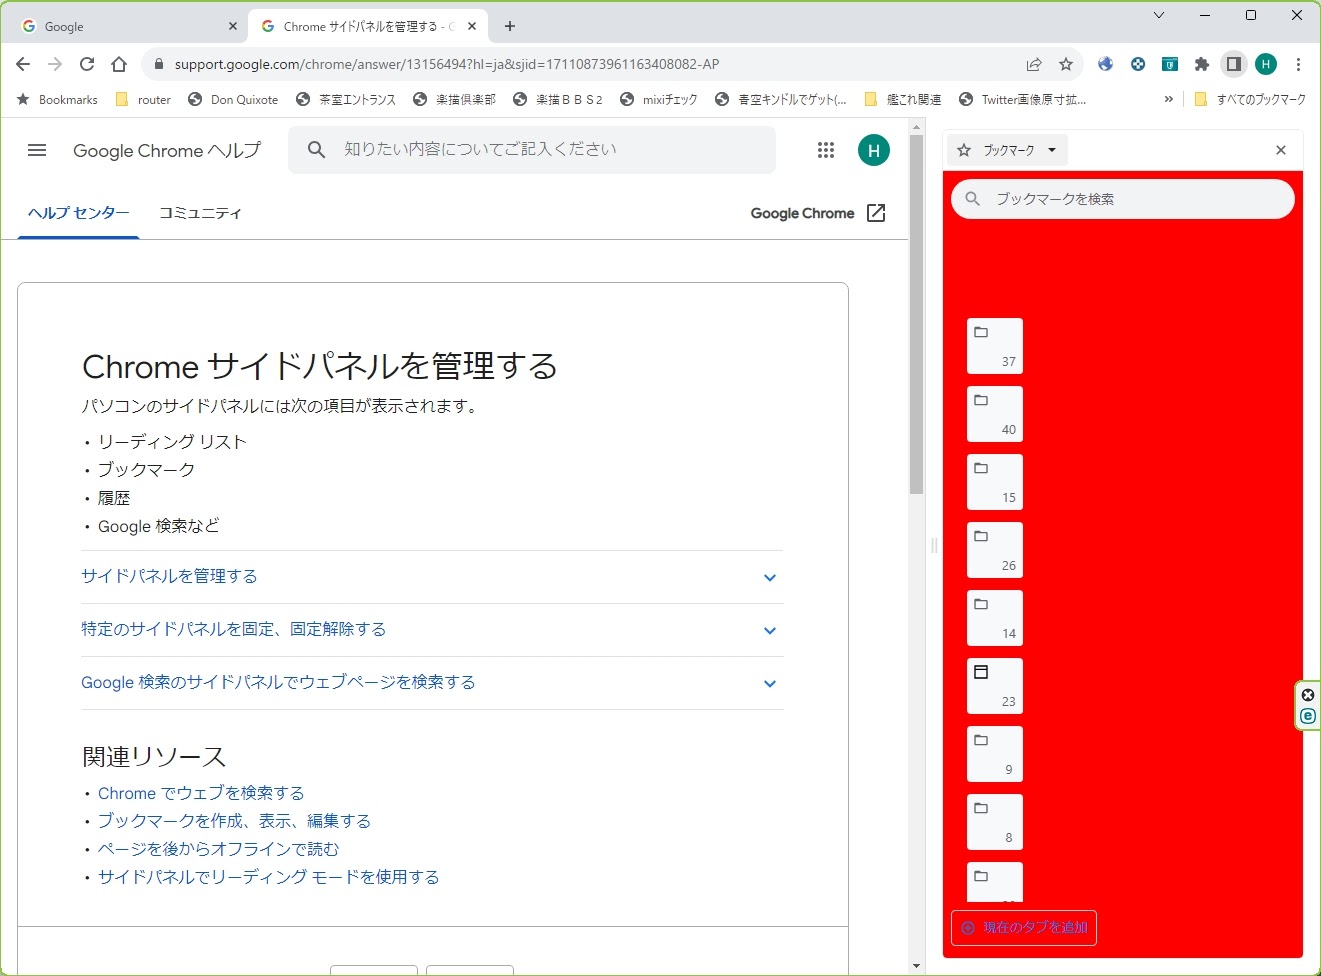Click the side panel icon in the toolbar
This screenshot has height=976, width=1321.
[x=1233, y=64]
